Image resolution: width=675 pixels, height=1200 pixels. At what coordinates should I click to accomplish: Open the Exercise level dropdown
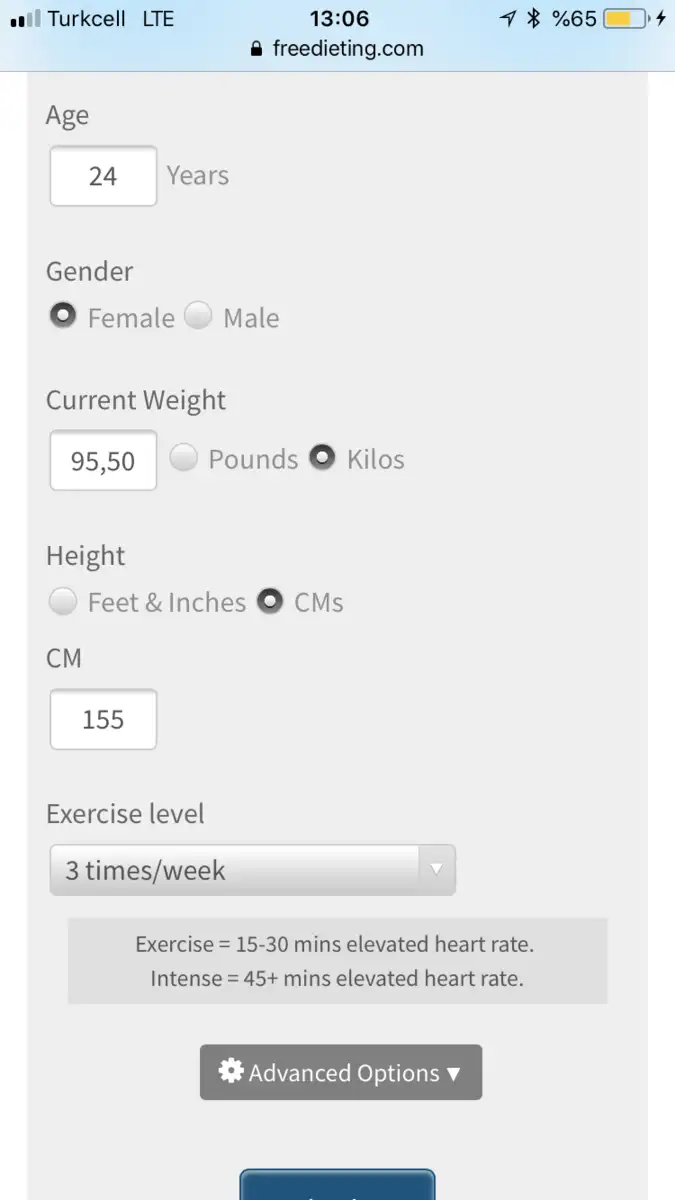(253, 870)
